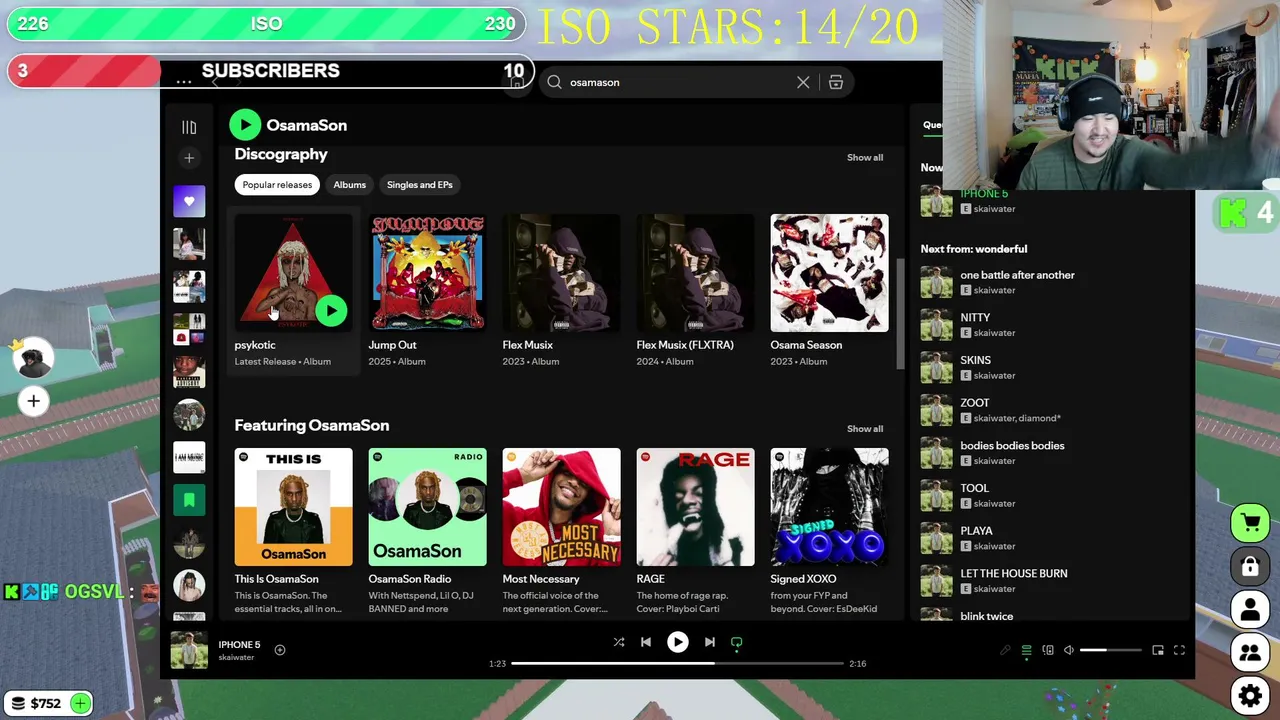Click the diamond* artist link under ZOOT
The image size is (1280, 720).
[1041, 418]
